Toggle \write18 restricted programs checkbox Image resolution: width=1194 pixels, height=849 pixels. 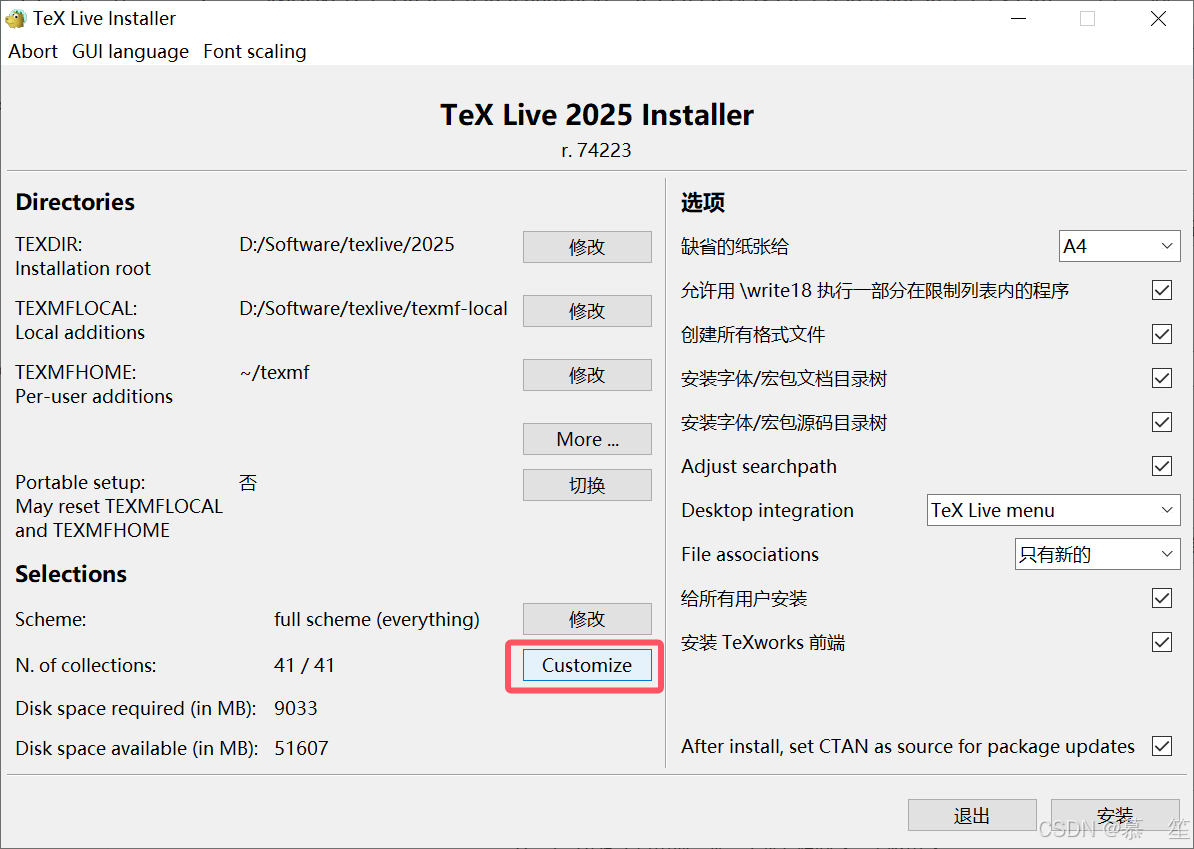pos(1161,290)
